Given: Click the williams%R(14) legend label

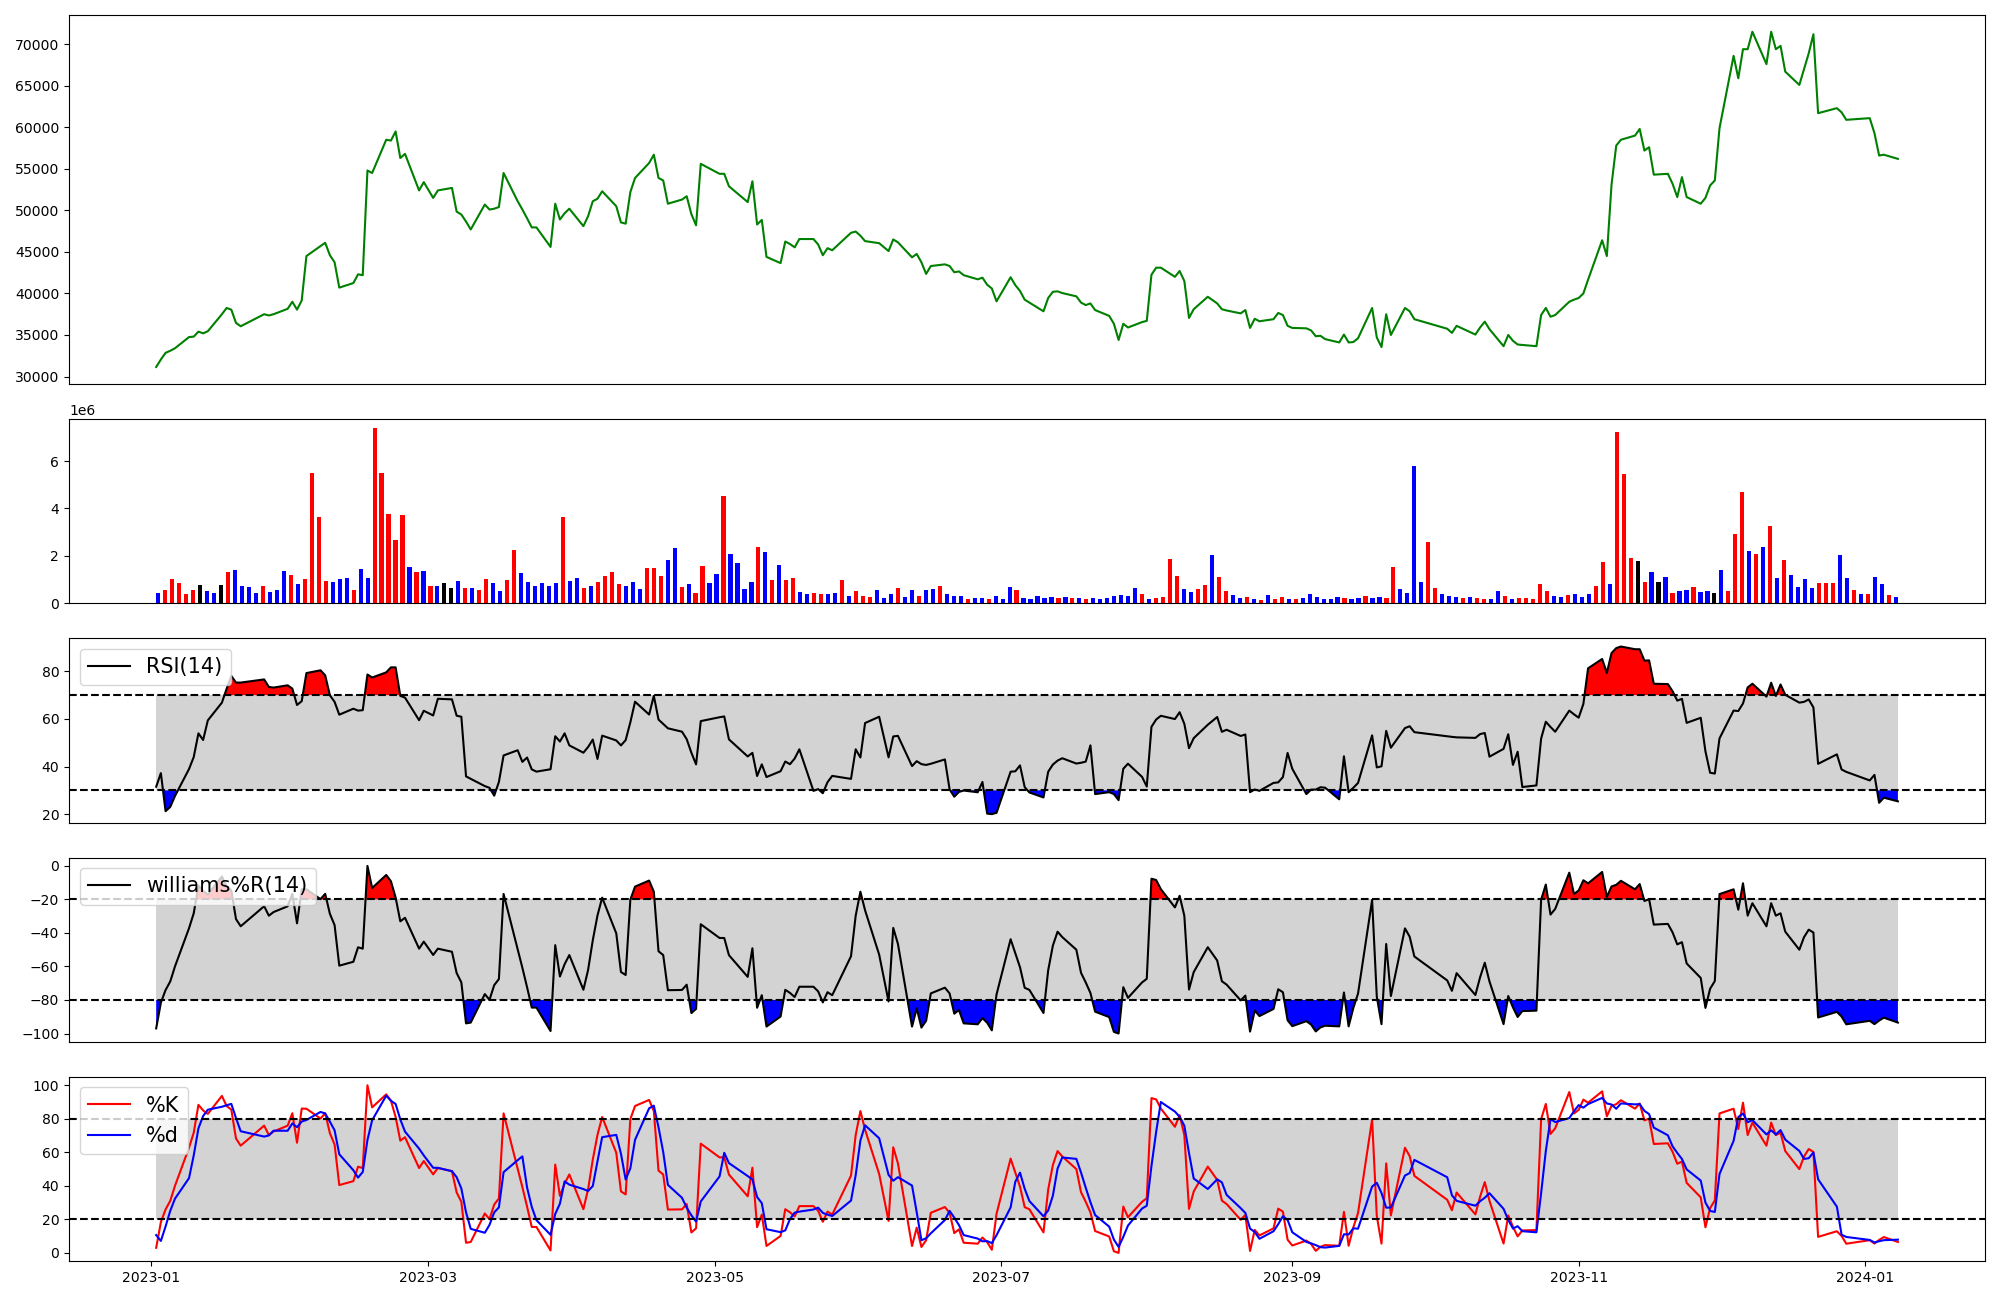Looking at the screenshot, I should click(226, 885).
